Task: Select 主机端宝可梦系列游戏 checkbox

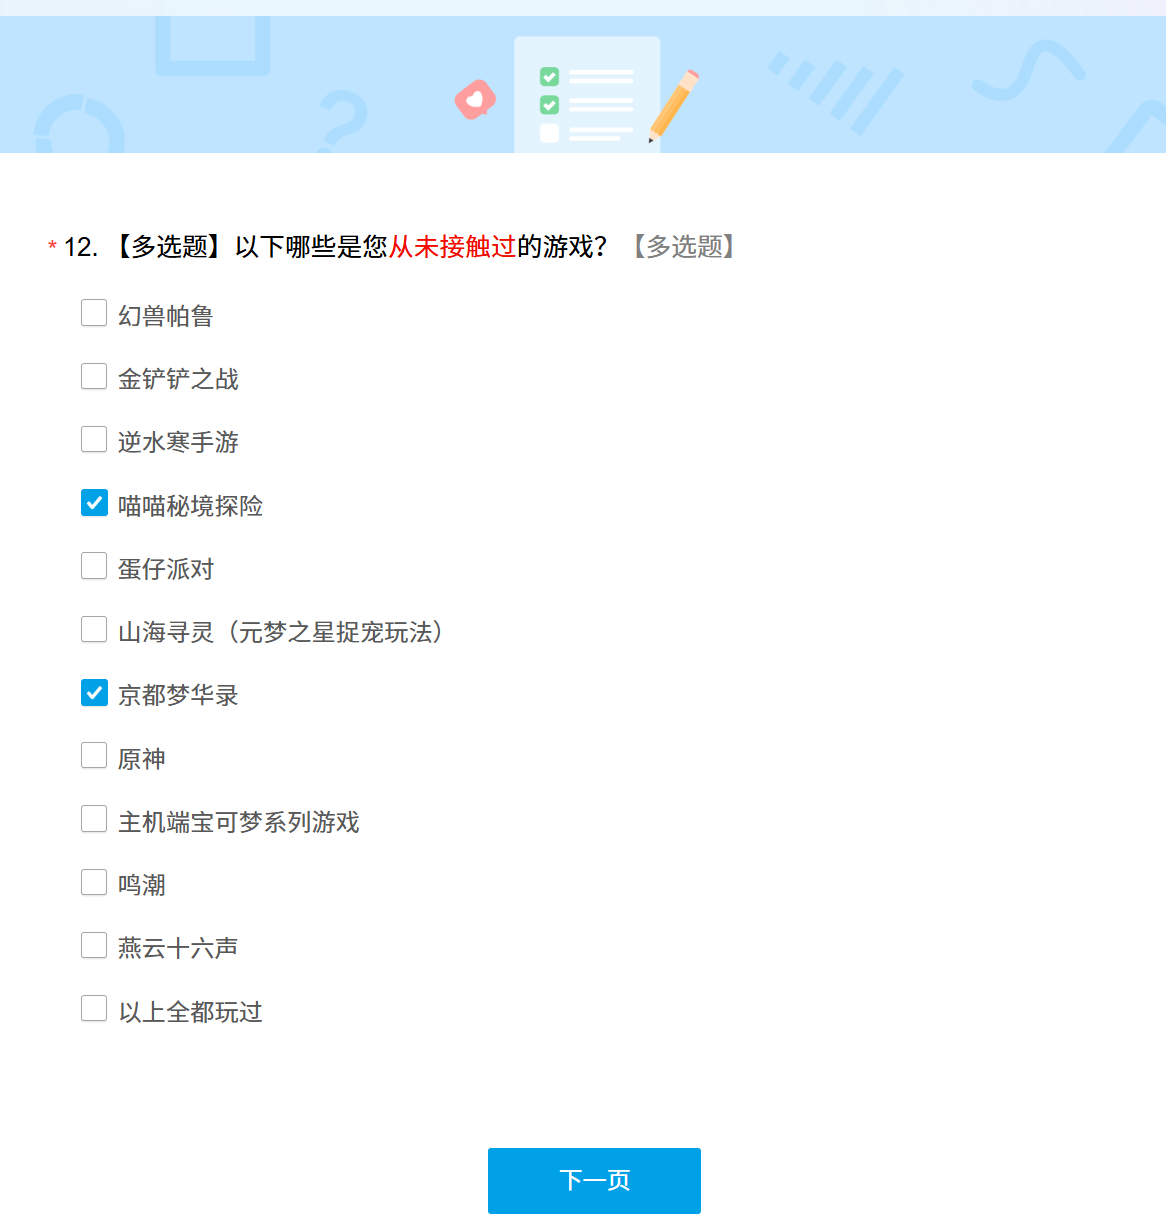Action: click(x=94, y=819)
